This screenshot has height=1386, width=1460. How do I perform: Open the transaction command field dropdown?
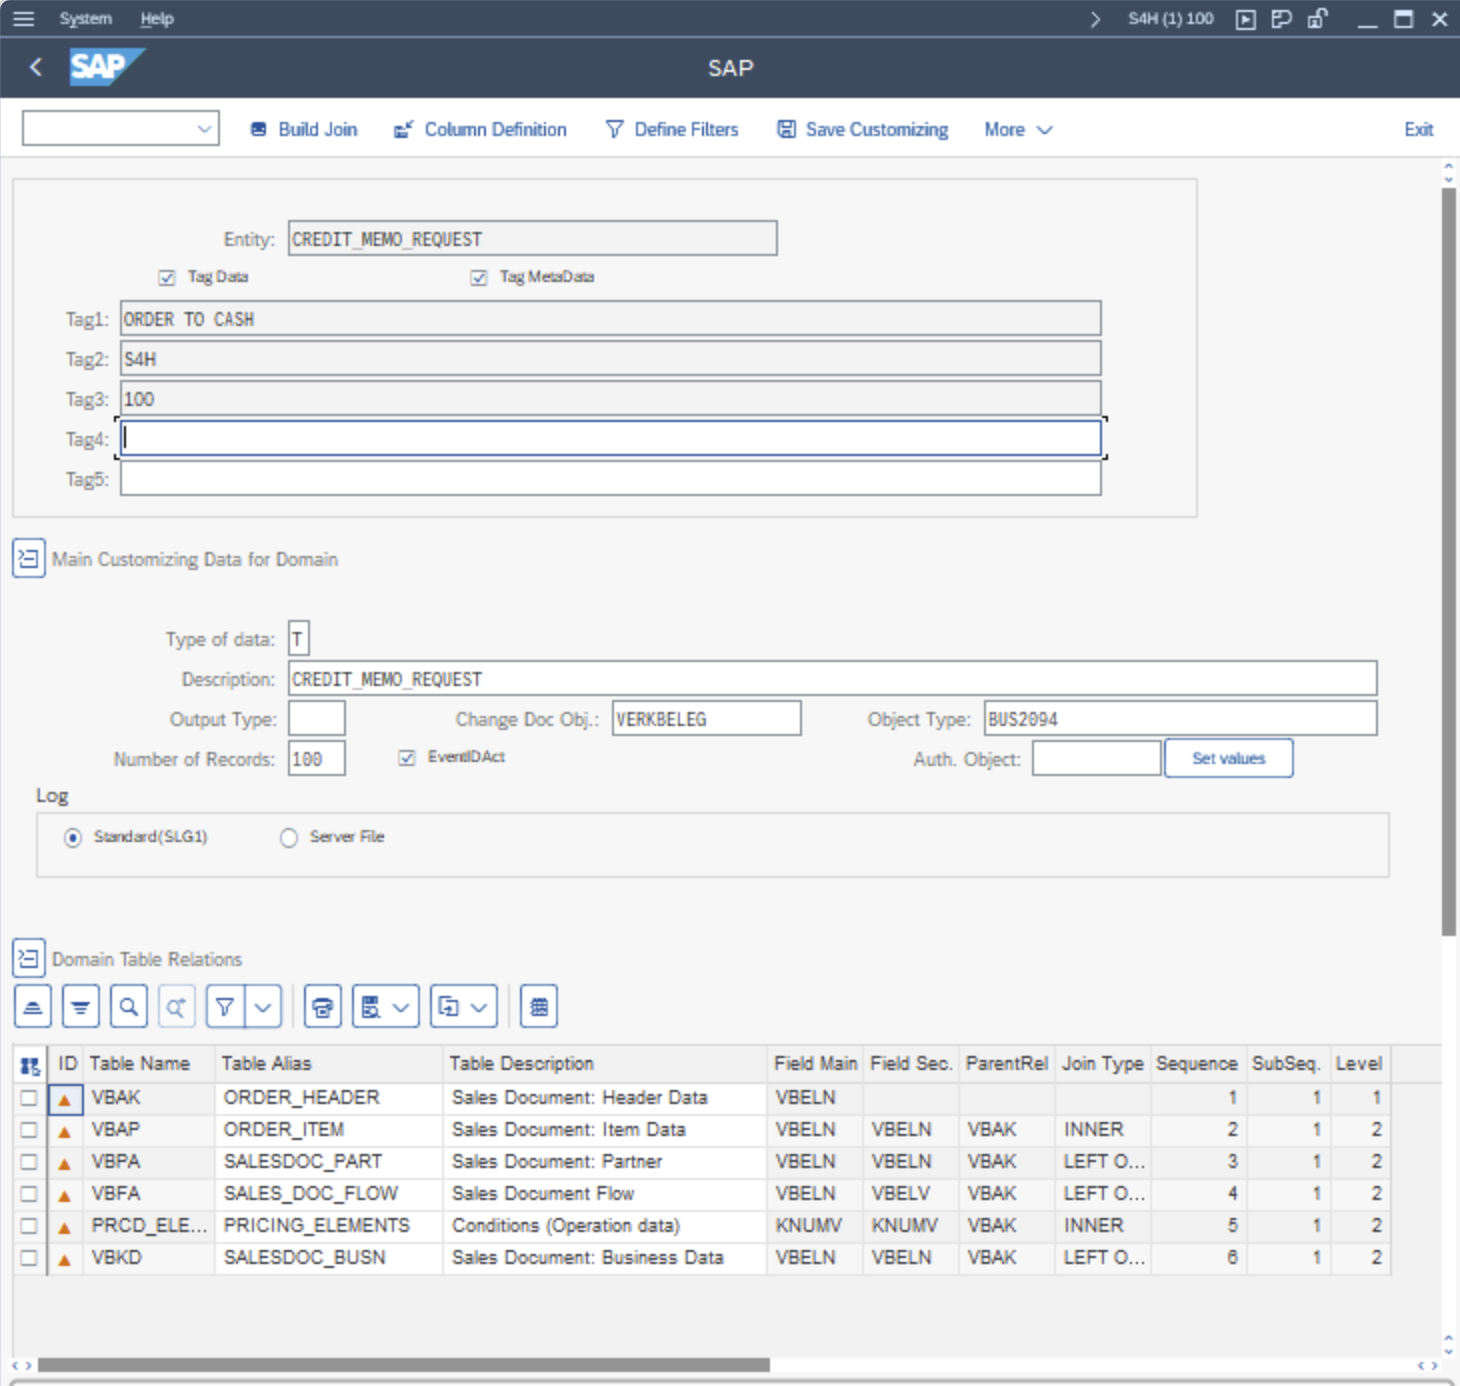pyautogui.click(x=204, y=129)
